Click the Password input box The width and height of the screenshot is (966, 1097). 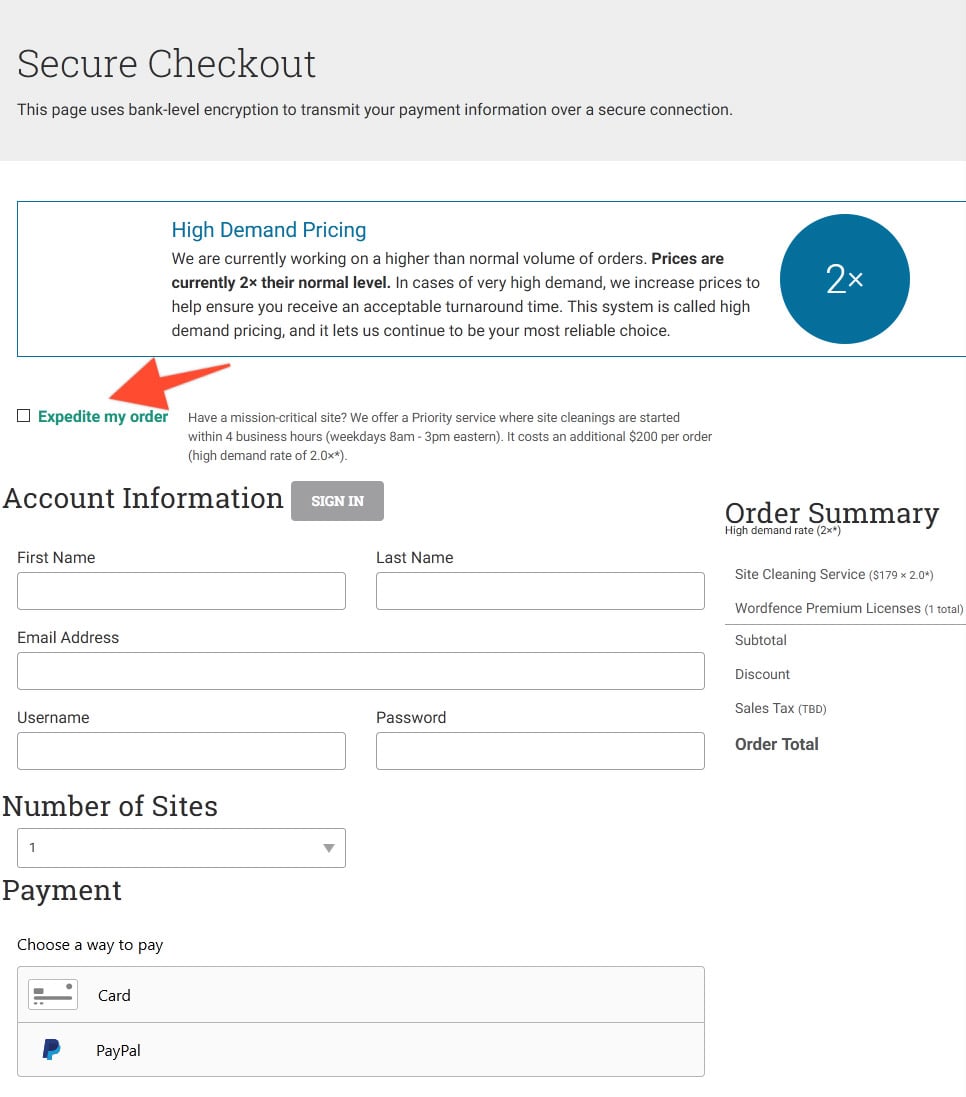[540, 751]
